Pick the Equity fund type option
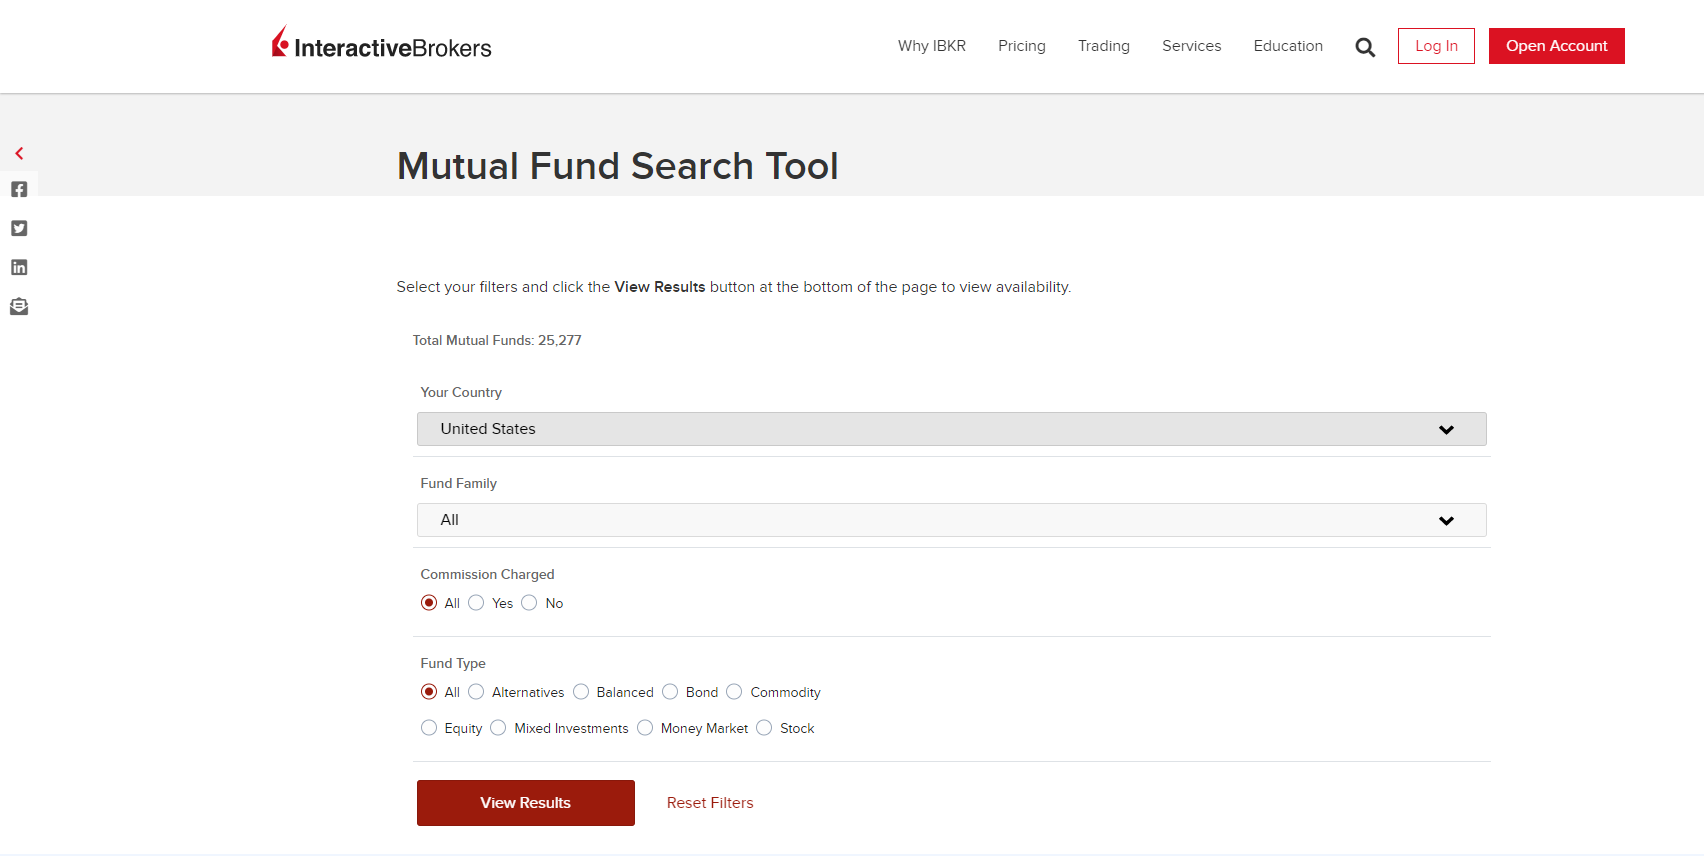This screenshot has height=856, width=1704. [430, 728]
